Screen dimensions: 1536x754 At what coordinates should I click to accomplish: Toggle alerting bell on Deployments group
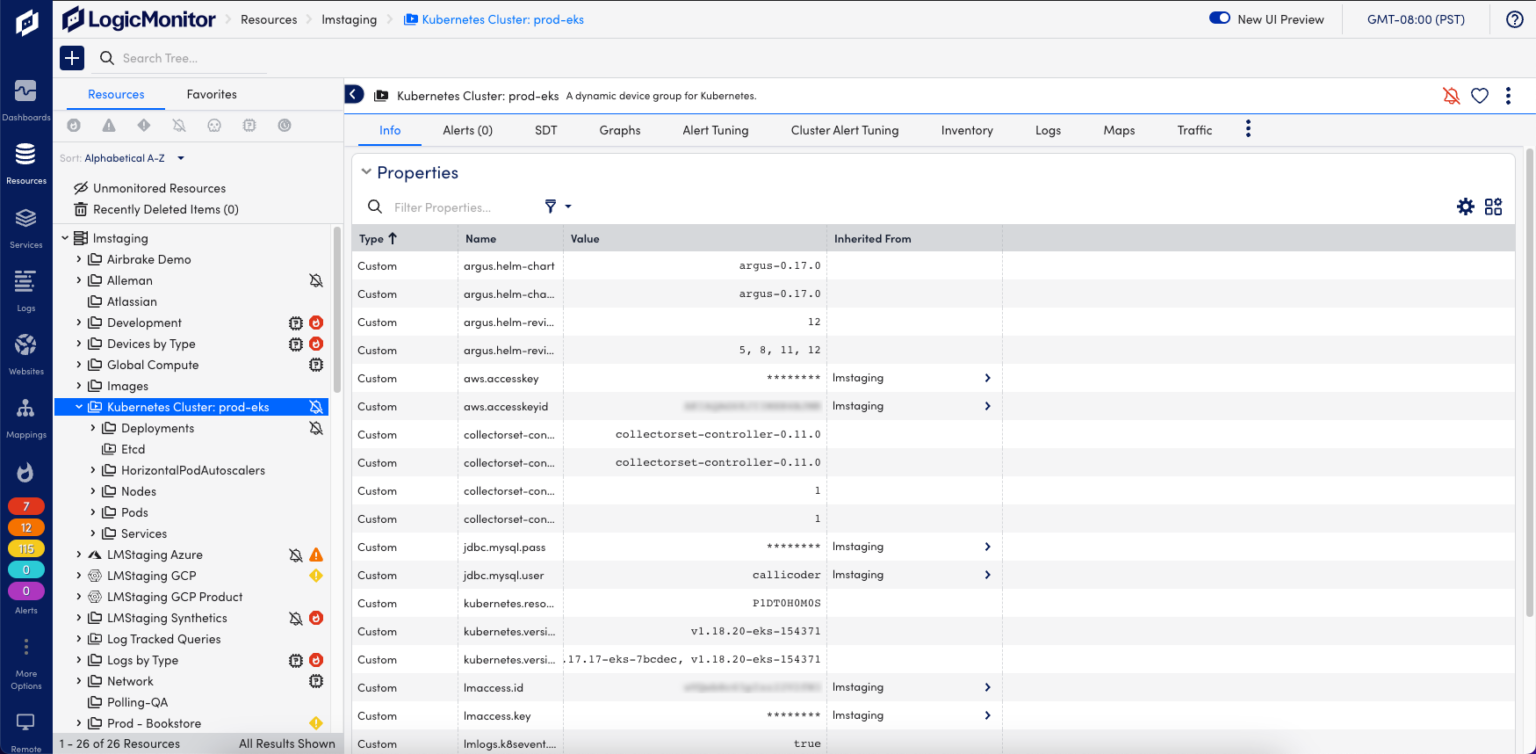(317, 428)
